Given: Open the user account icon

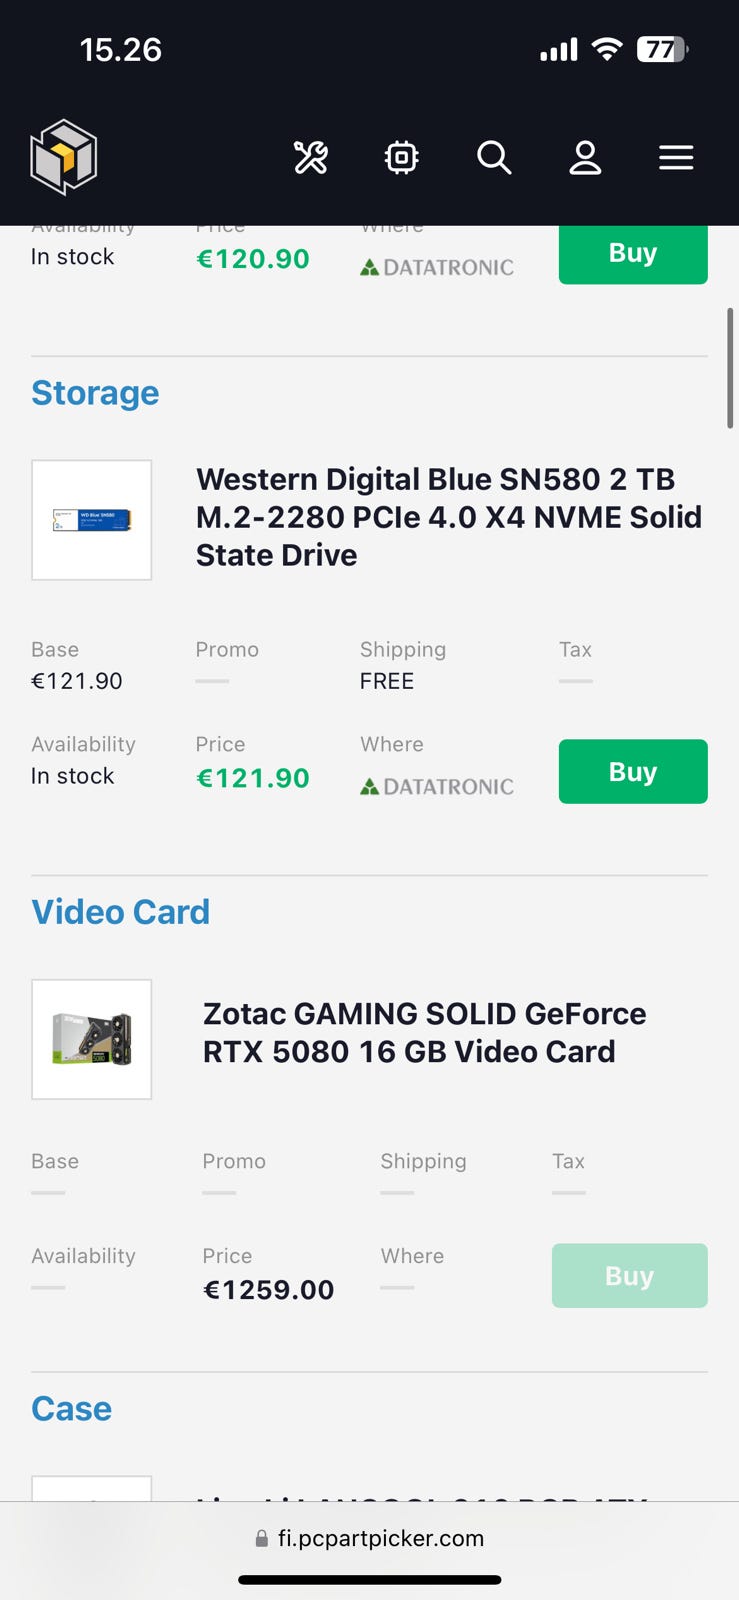Looking at the screenshot, I should [585, 157].
